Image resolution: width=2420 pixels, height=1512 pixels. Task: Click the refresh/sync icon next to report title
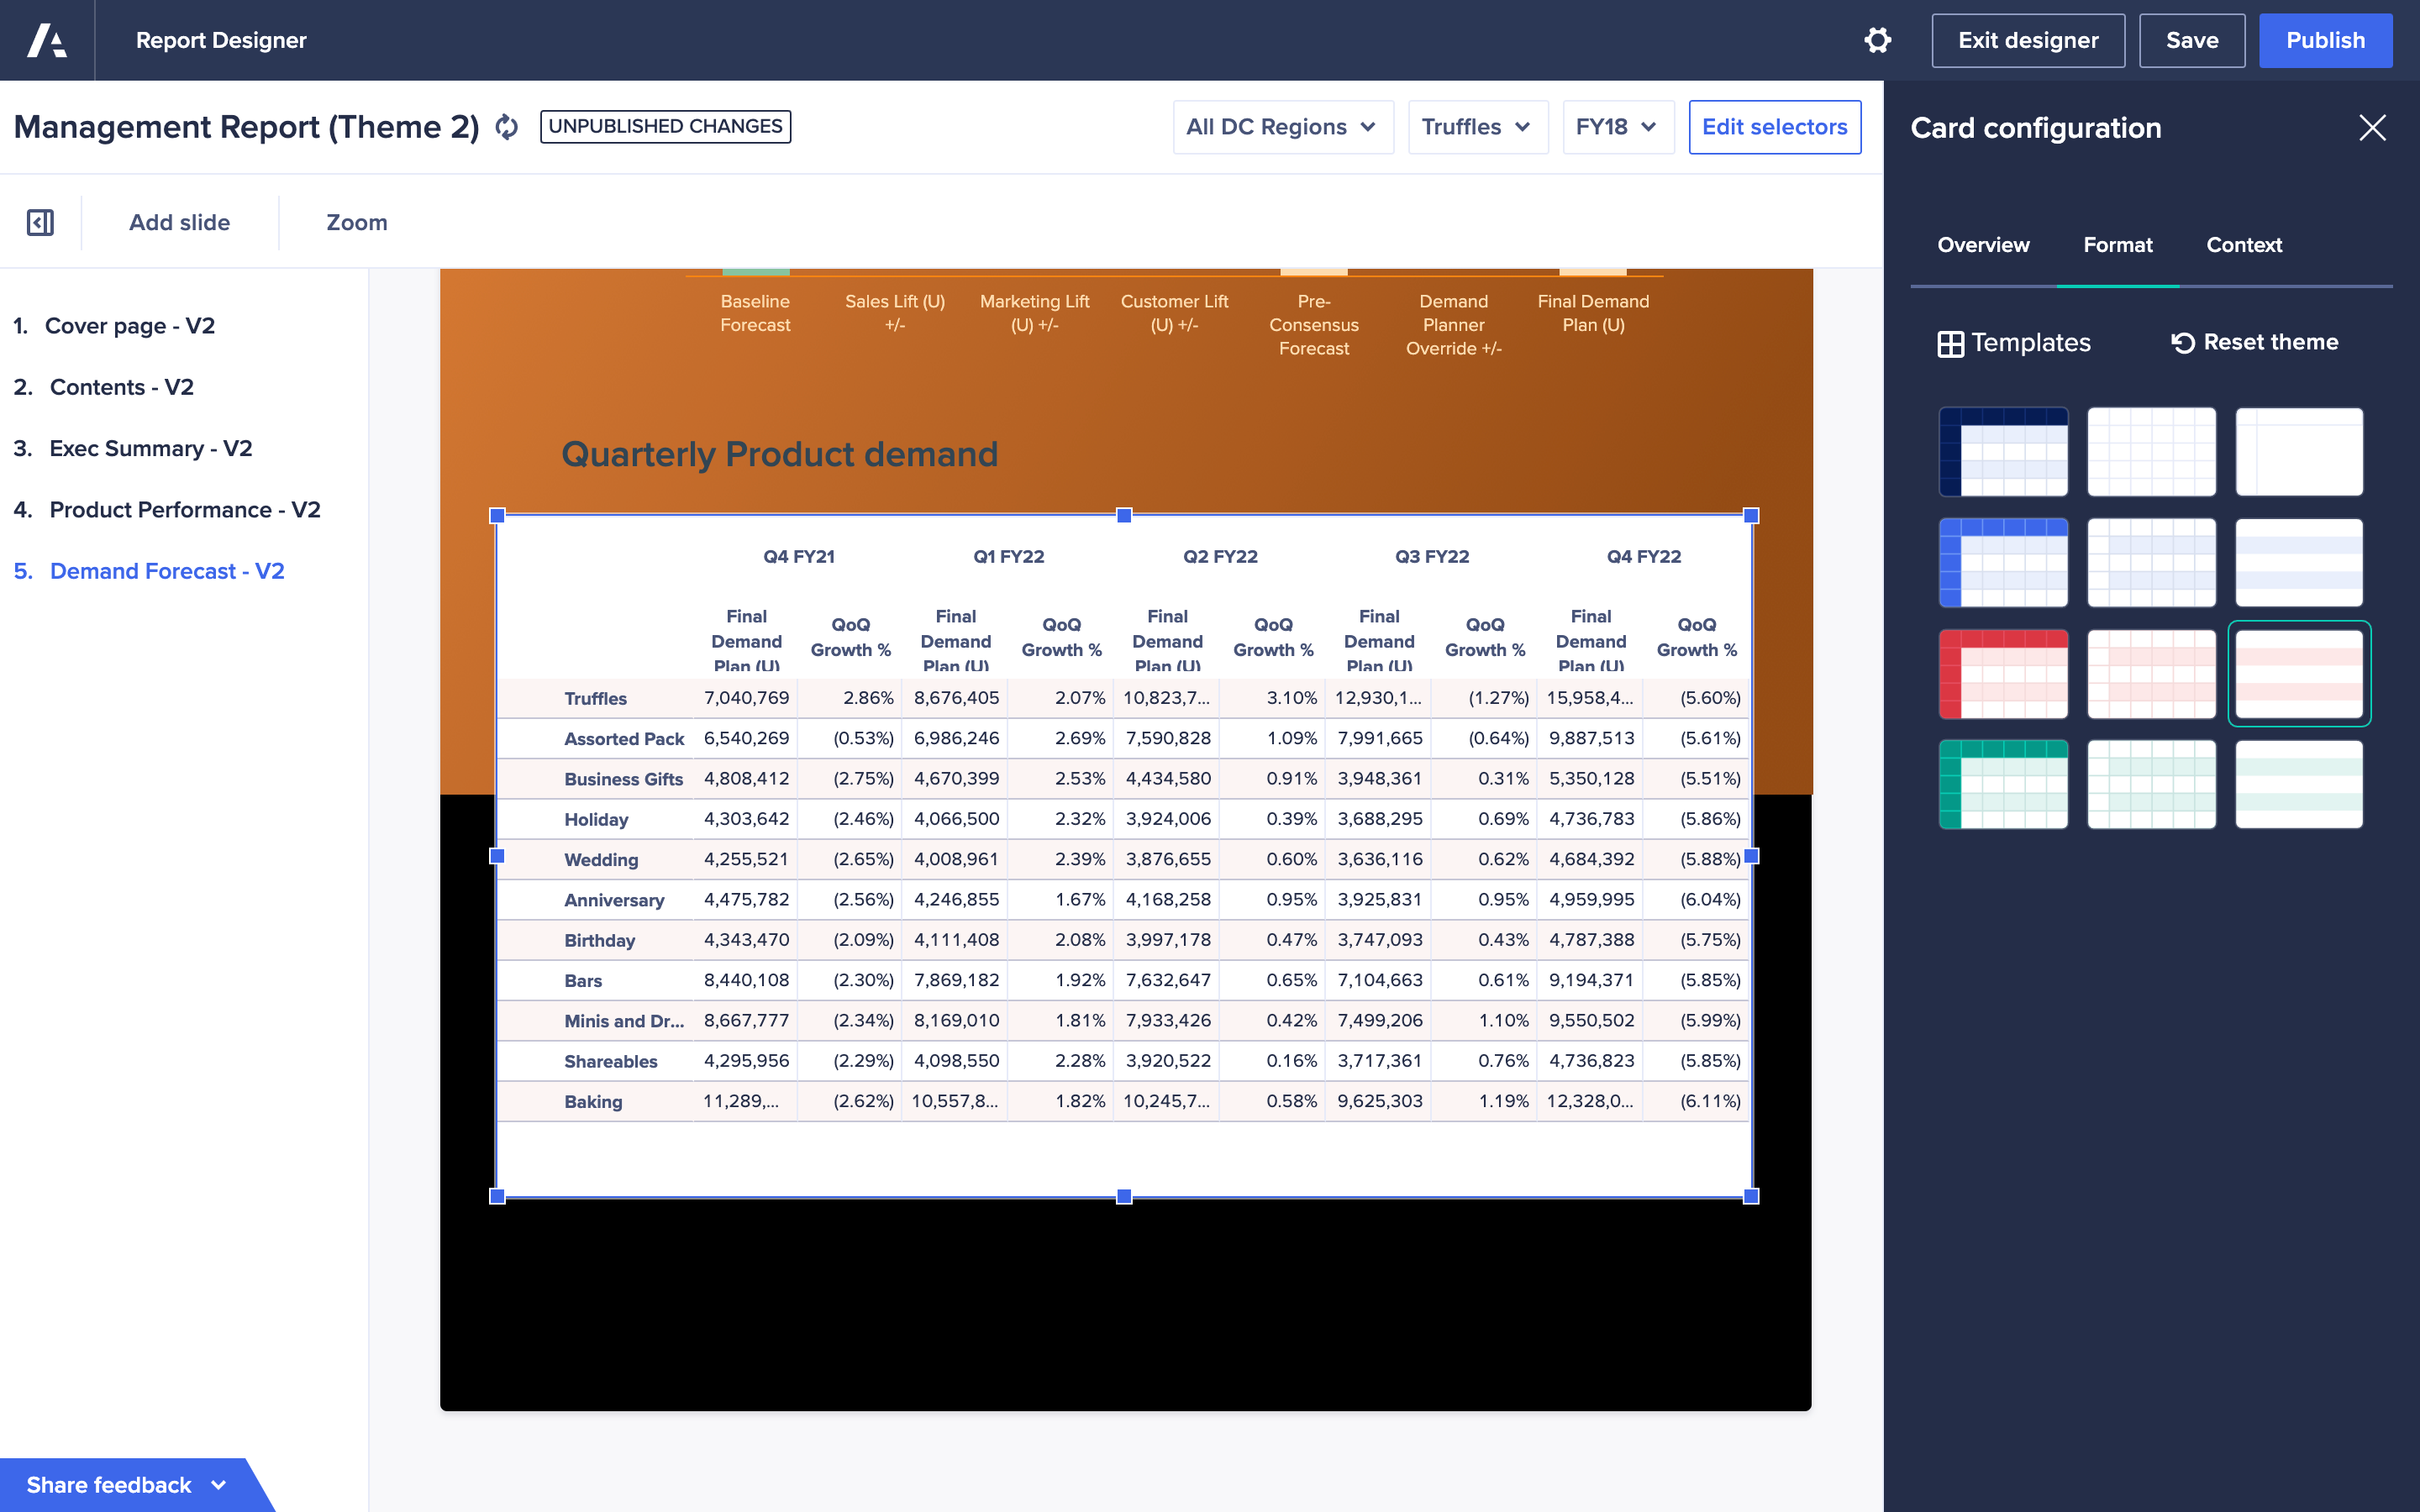point(507,125)
